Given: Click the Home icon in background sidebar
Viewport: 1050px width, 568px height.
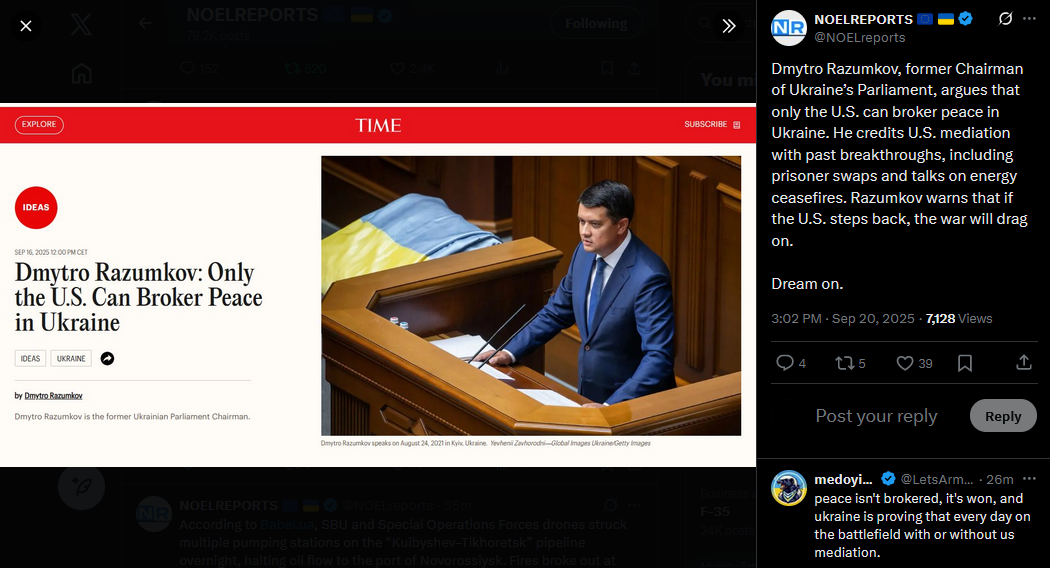Looking at the screenshot, I should (82, 73).
